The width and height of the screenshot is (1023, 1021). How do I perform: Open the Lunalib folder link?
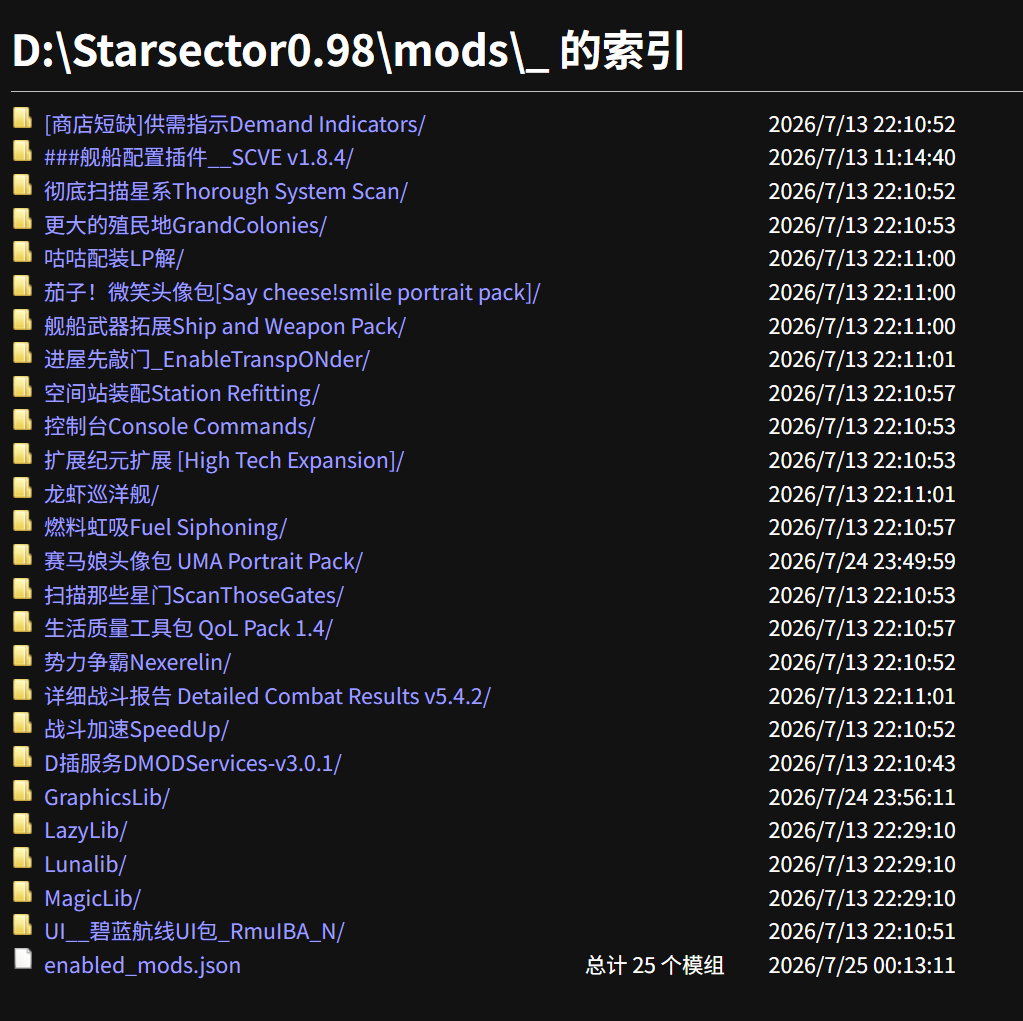click(85, 865)
